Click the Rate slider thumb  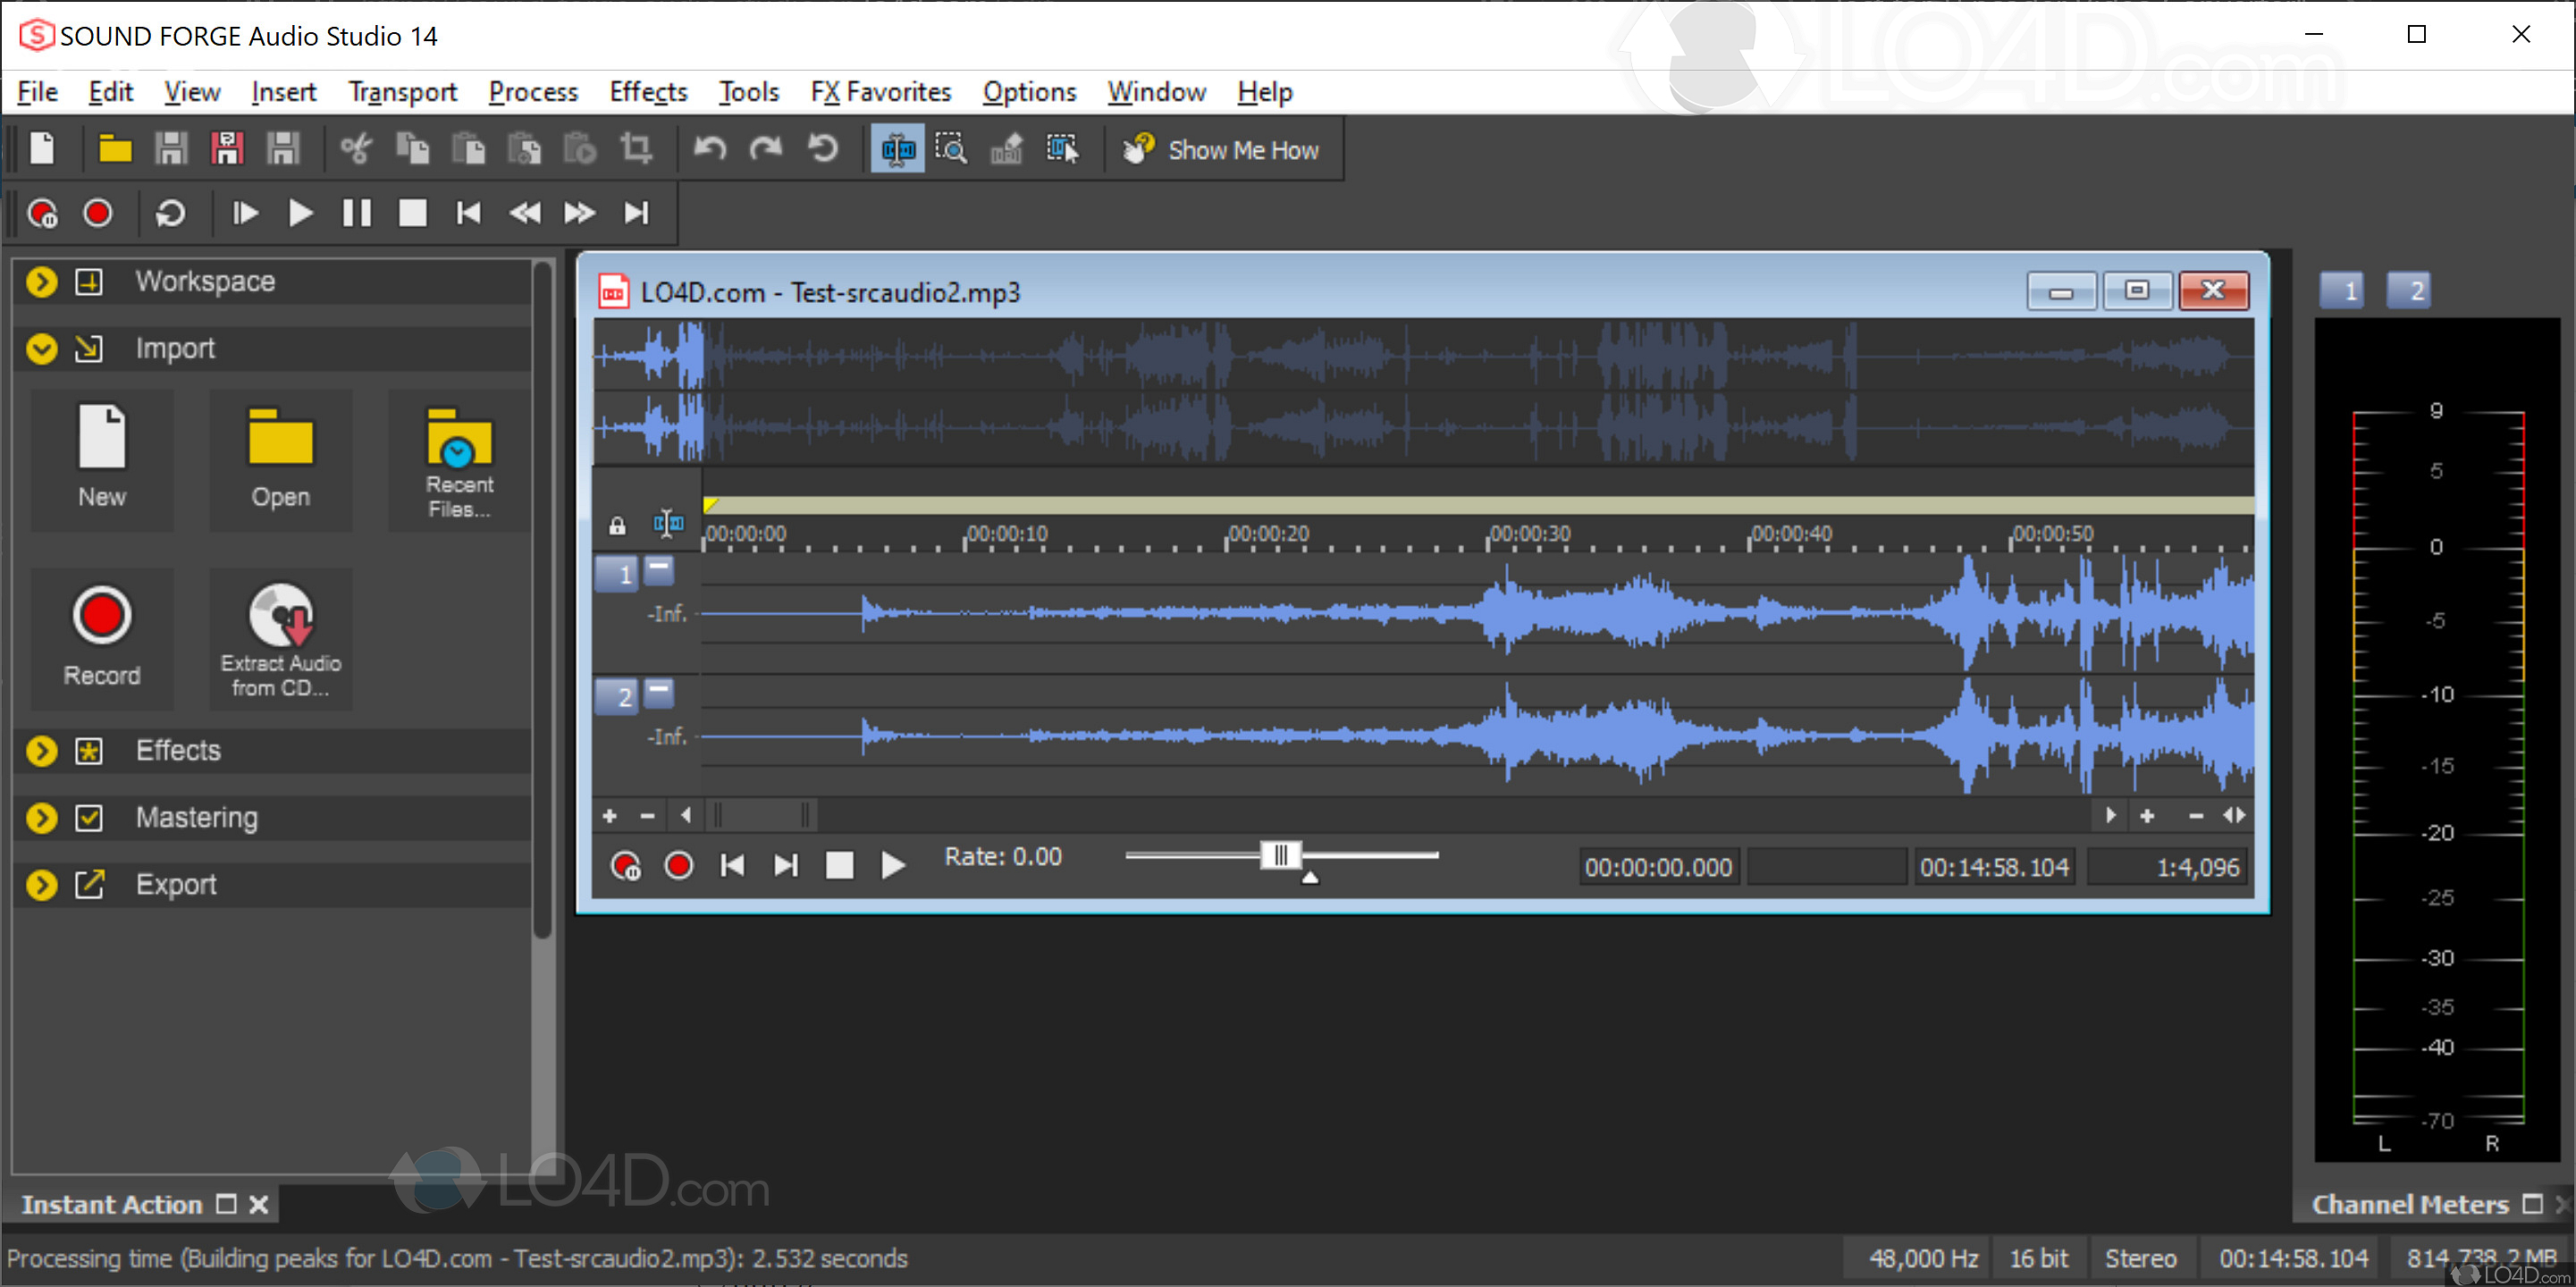click(x=1280, y=855)
